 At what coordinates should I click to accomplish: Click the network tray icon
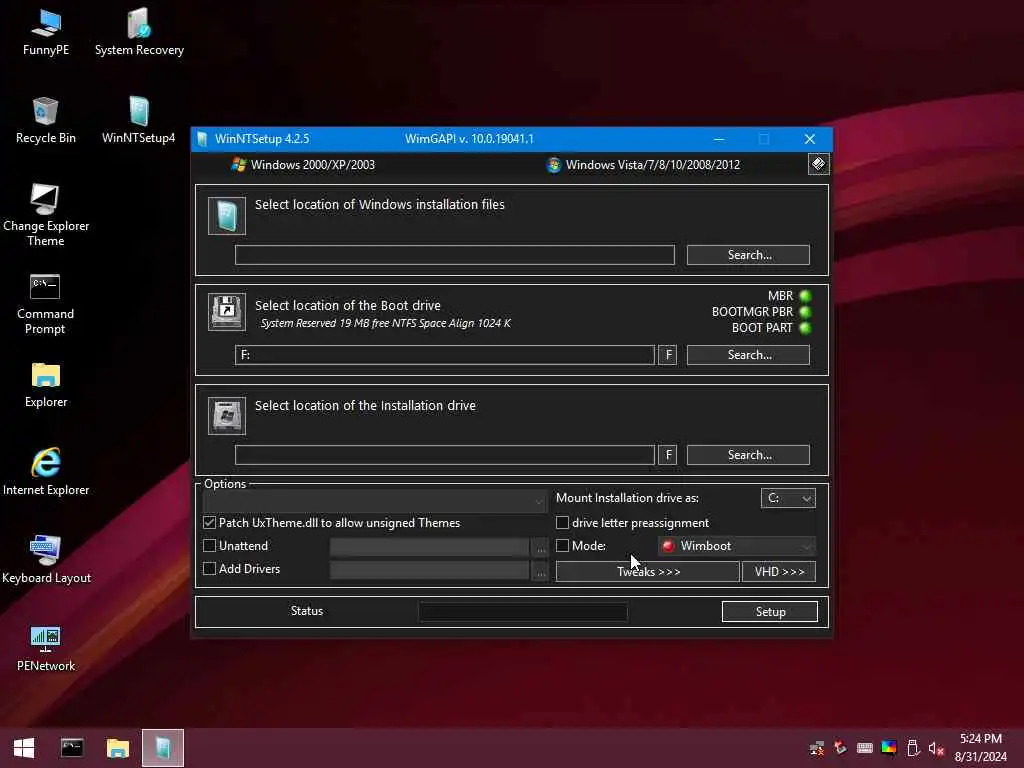pos(816,748)
